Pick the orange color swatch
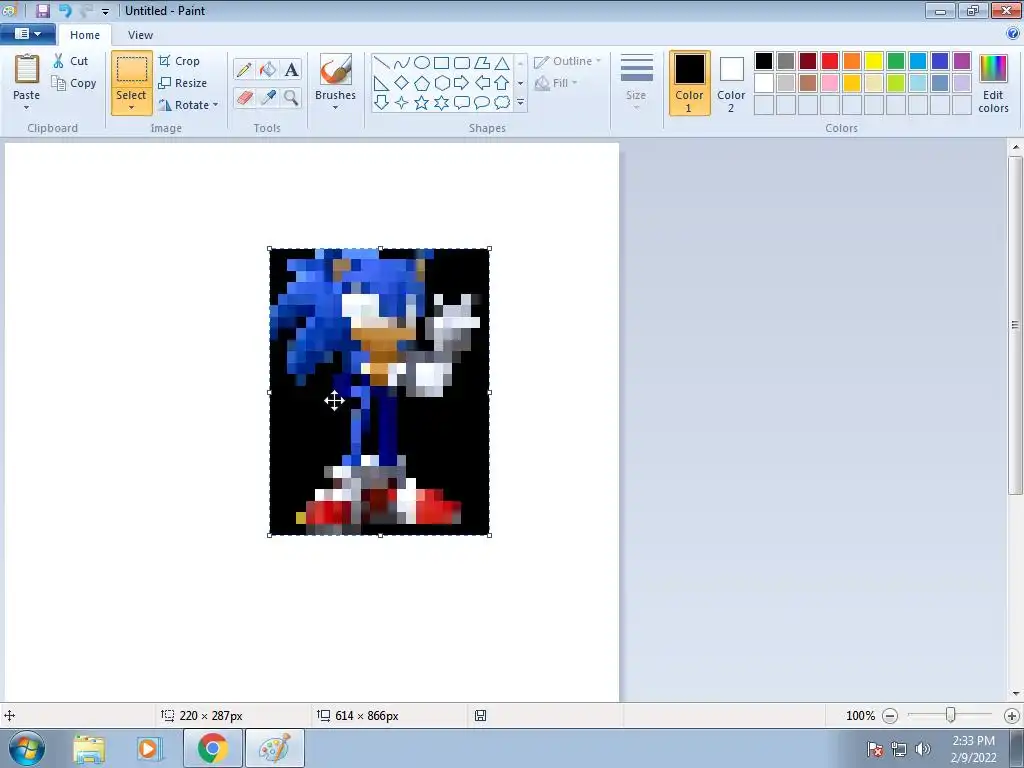This screenshot has width=1024, height=768. (x=852, y=61)
